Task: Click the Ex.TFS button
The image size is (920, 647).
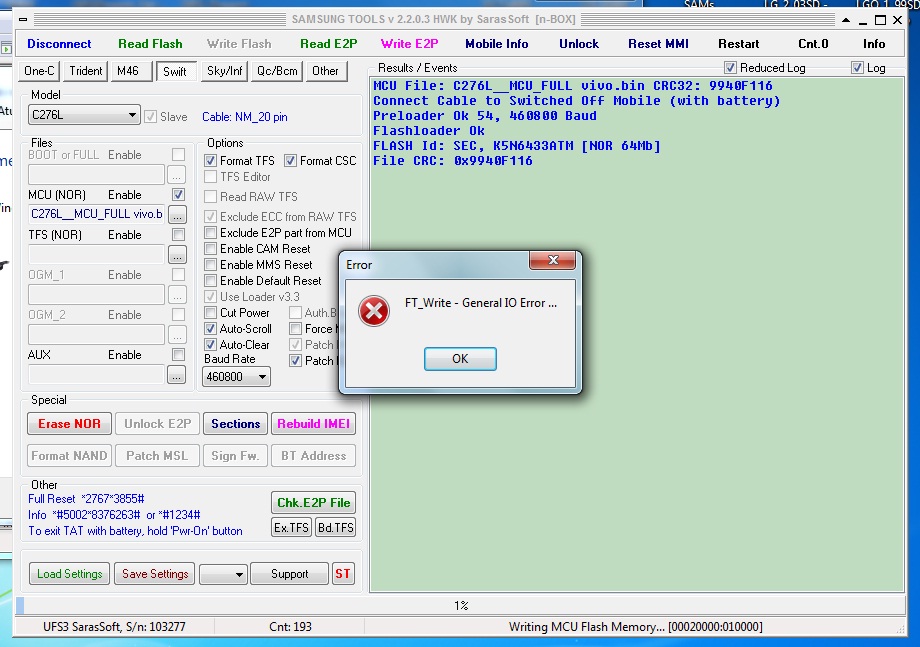Action: [292, 527]
